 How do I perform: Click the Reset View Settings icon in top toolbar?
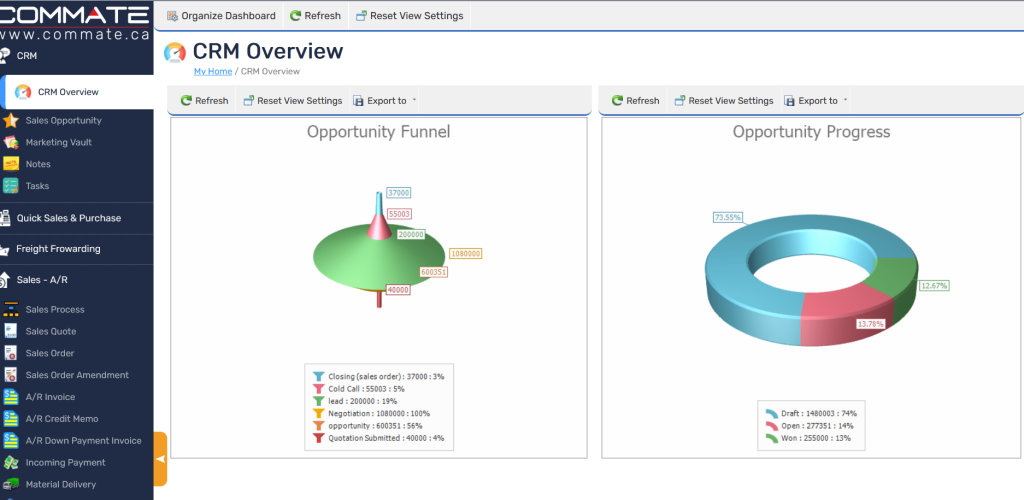point(361,16)
